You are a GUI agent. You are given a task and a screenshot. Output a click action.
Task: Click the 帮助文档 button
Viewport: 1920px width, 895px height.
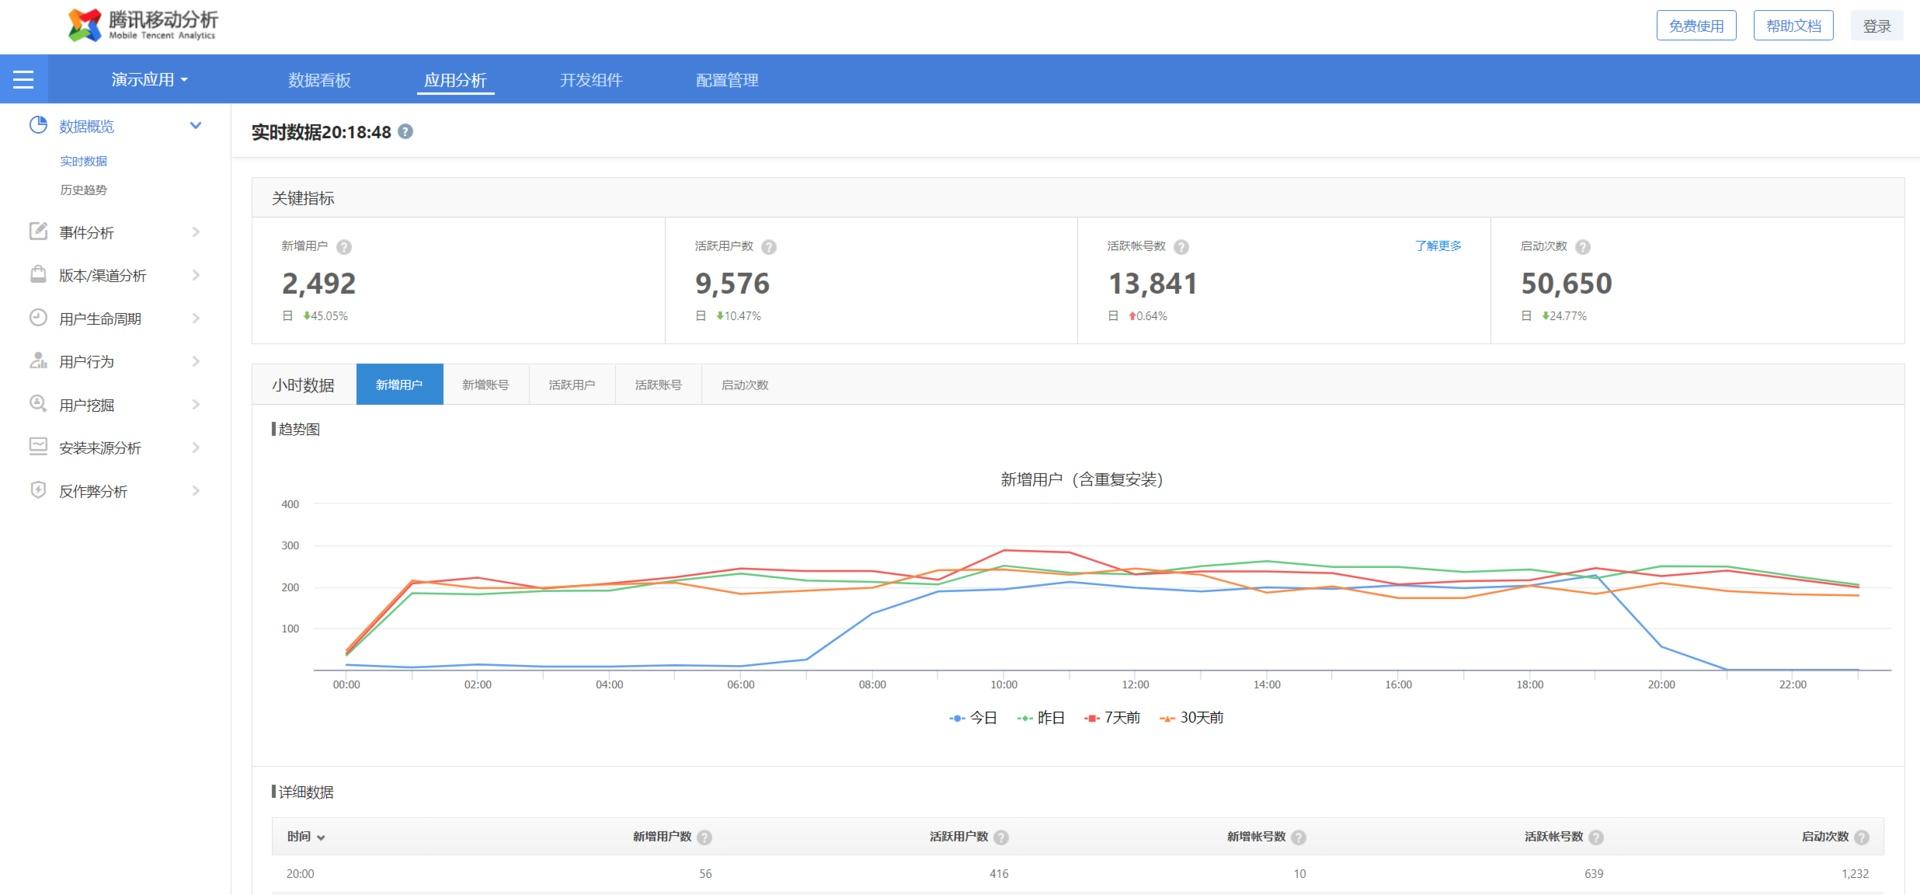1793,26
